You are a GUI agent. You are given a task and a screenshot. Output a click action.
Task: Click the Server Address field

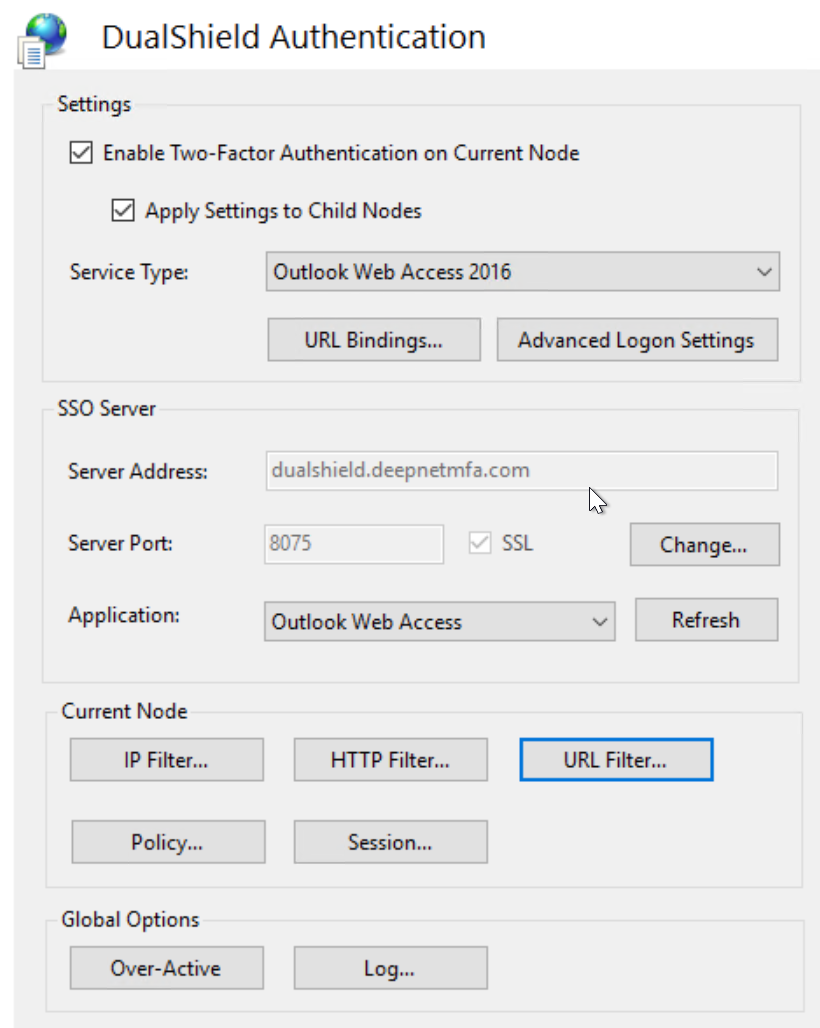coord(521,470)
